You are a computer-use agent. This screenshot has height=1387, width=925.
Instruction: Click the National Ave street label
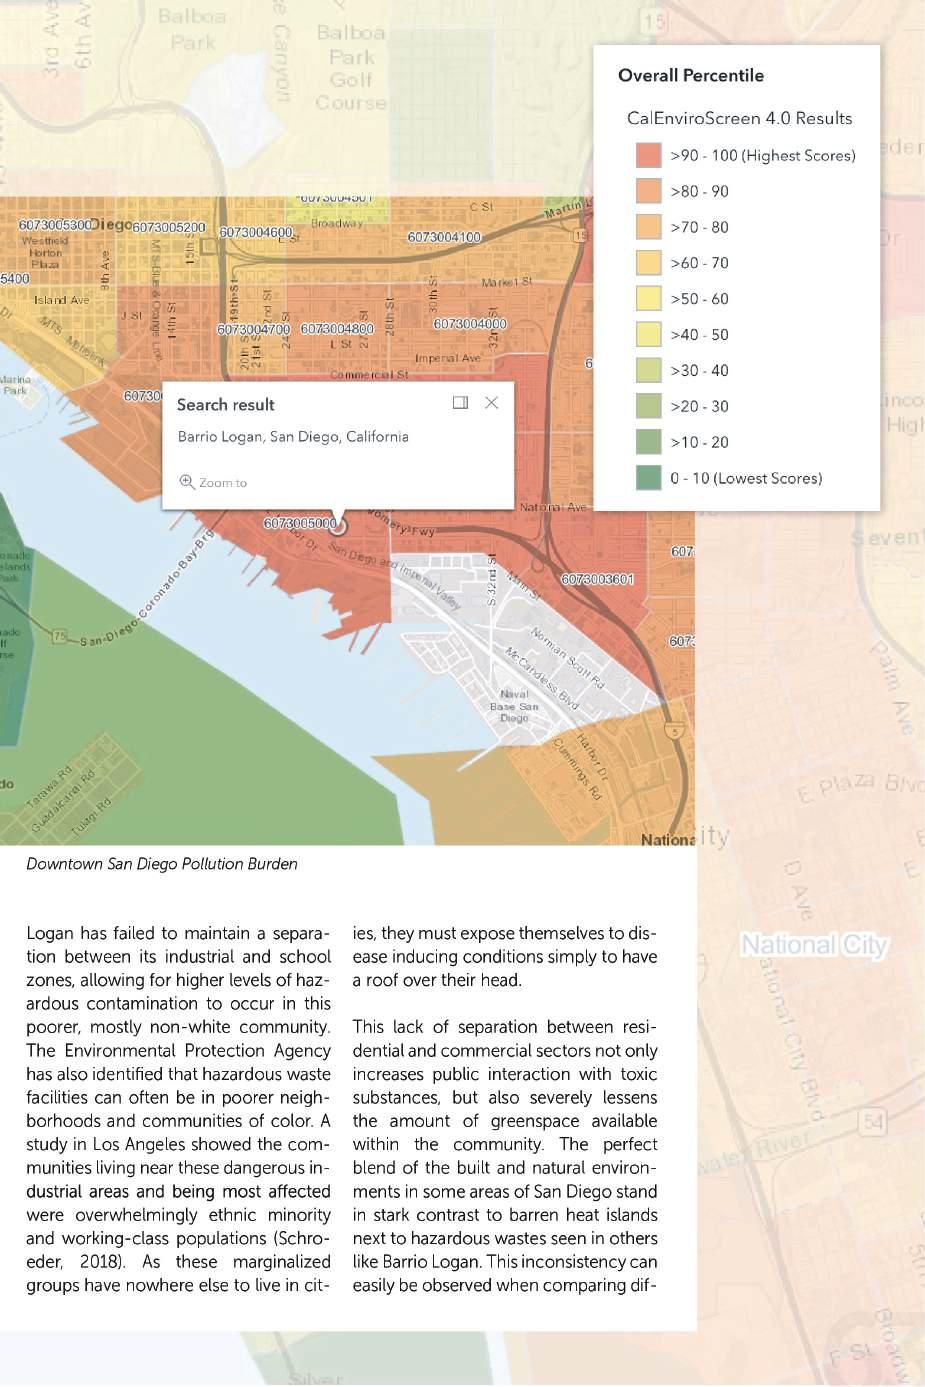[x=553, y=507]
